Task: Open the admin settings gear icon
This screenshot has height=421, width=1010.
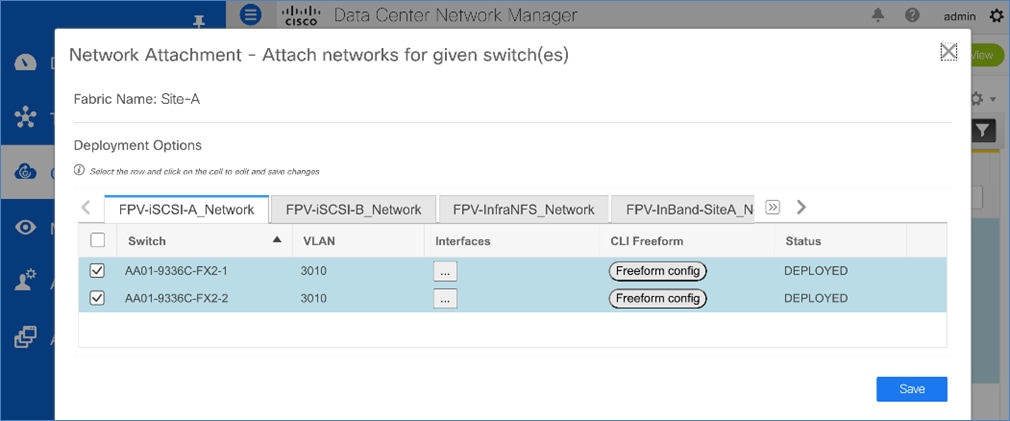Action: 996,15
